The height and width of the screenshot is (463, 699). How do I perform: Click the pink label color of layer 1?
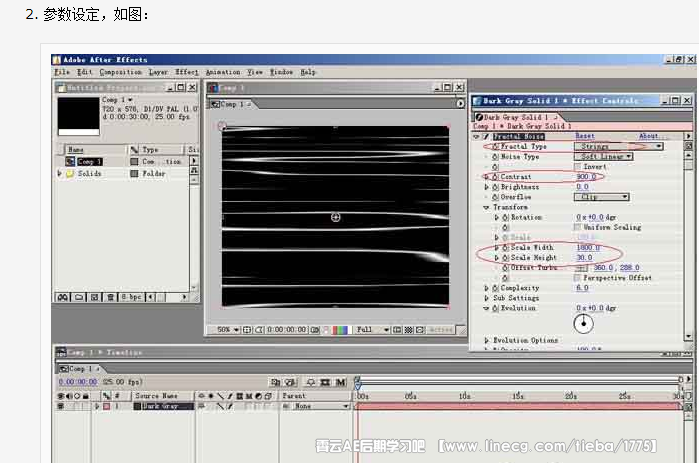click(107, 406)
